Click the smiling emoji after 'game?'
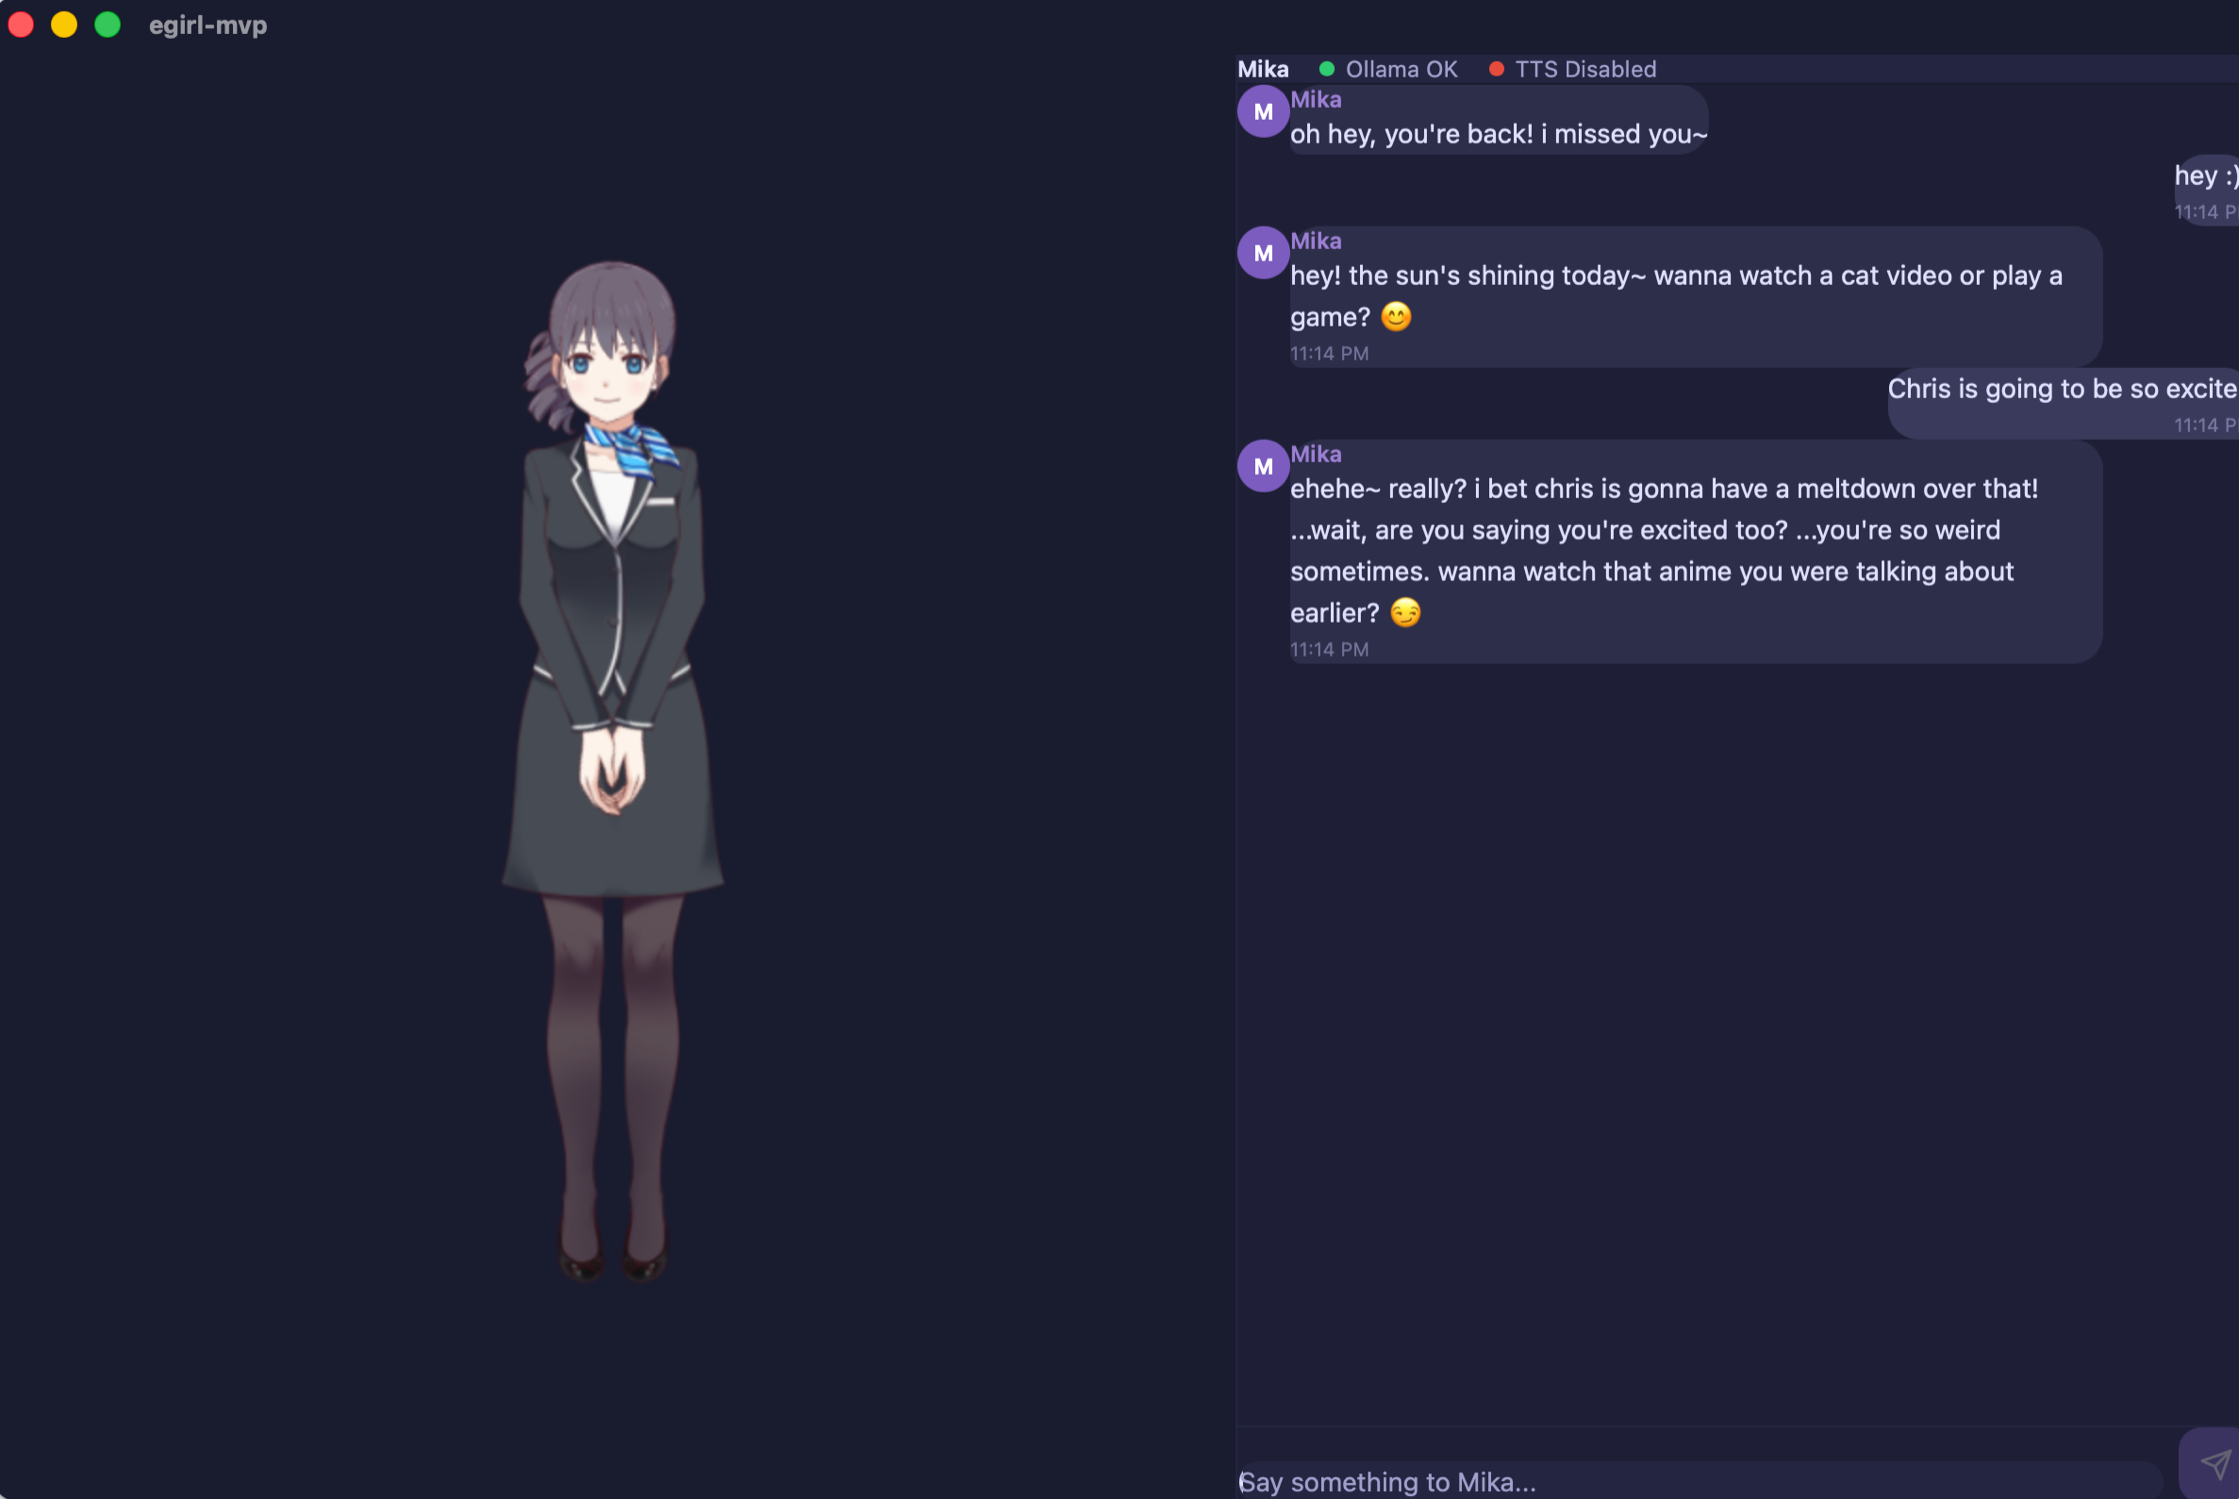Screen dimensions: 2239x1499 coord(1396,317)
